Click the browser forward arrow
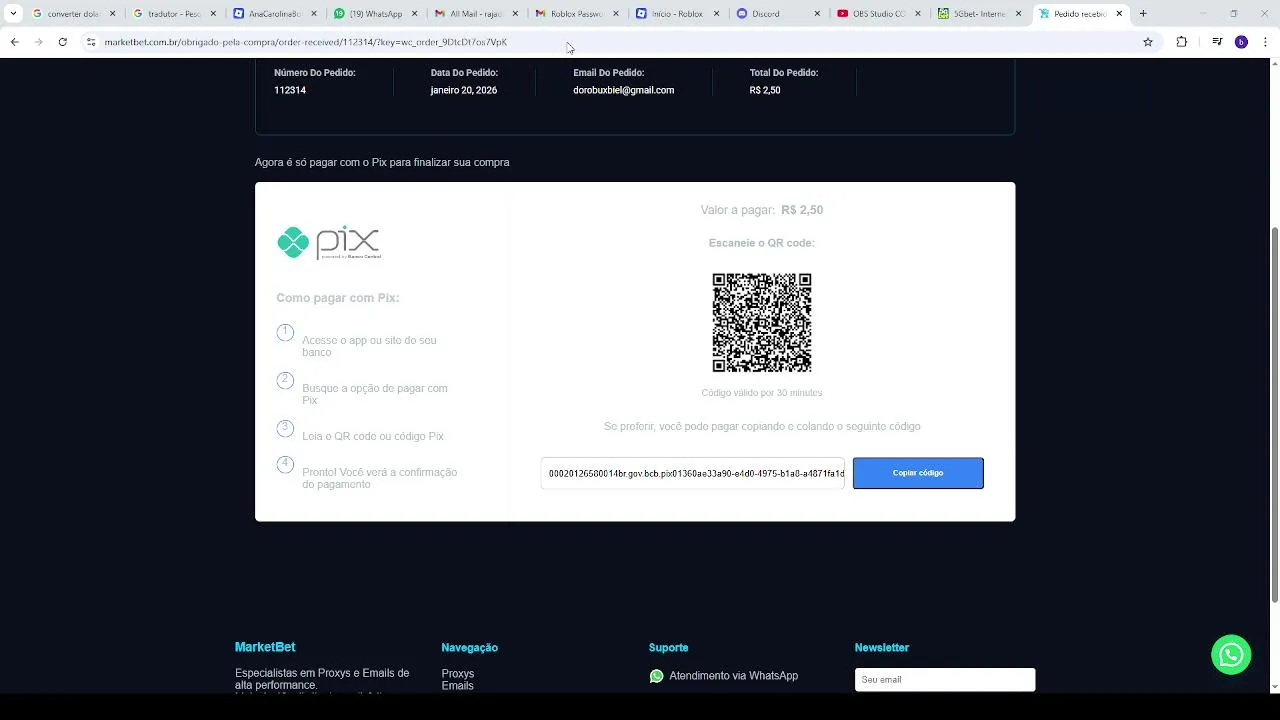1280x720 pixels. (38, 42)
